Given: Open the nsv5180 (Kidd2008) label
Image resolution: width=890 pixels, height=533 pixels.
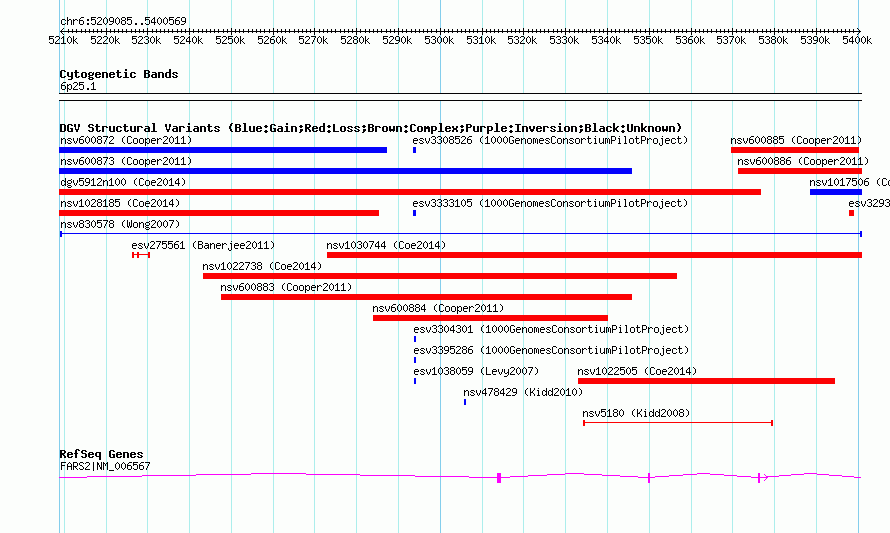Looking at the screenshot, I should [x=636, y=413].
